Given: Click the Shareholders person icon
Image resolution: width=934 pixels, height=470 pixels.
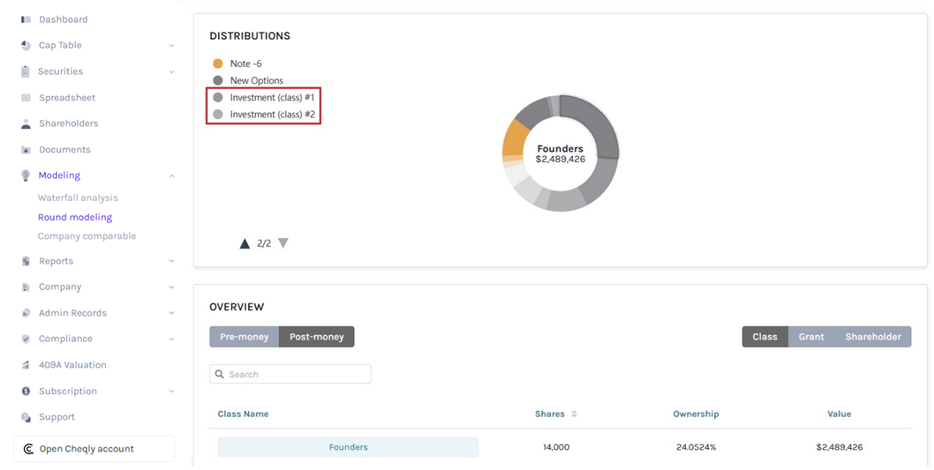Looking at the screenshot, I should pos(26,124).
